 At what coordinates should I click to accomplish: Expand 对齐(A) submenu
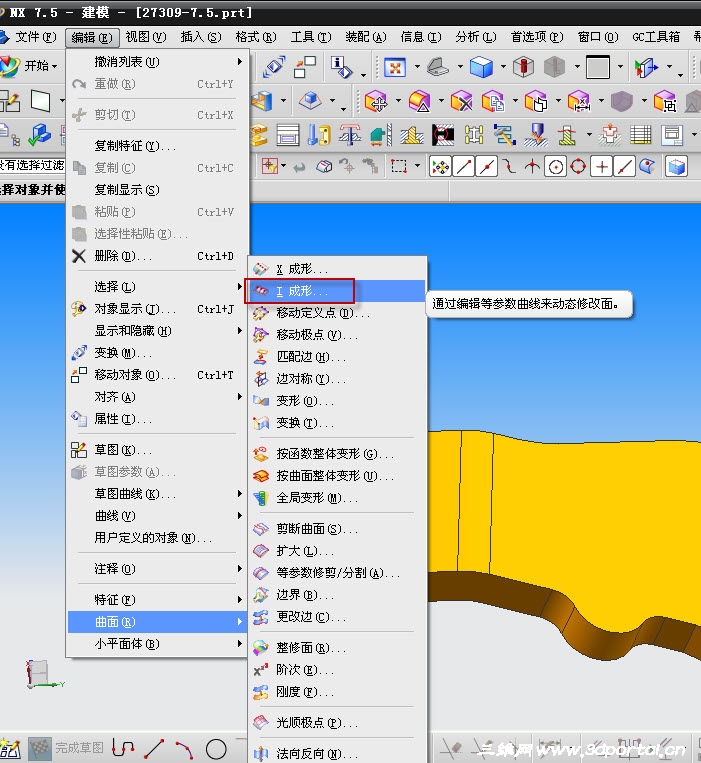coord(157,397)
